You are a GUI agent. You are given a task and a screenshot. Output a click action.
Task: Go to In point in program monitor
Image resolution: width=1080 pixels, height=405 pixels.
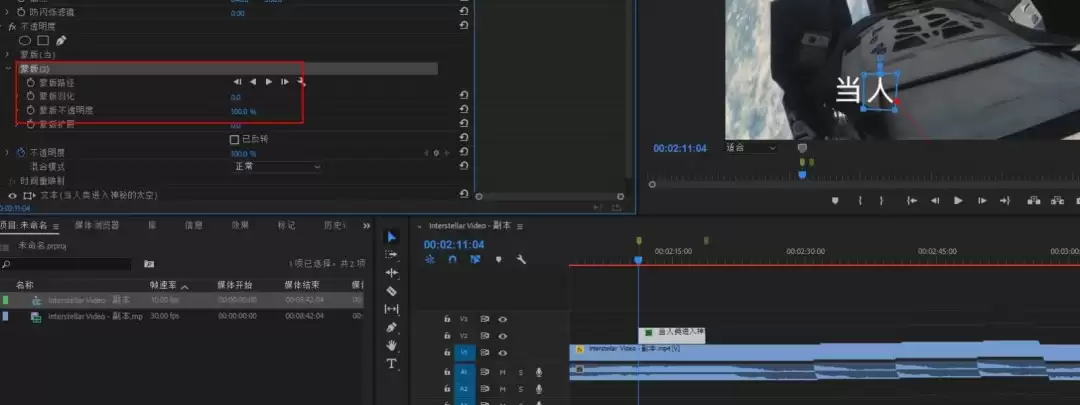912,200
